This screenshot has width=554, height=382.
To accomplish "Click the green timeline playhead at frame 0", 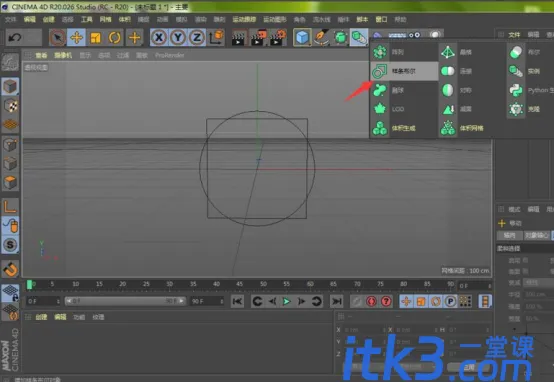I will point(30,284).
